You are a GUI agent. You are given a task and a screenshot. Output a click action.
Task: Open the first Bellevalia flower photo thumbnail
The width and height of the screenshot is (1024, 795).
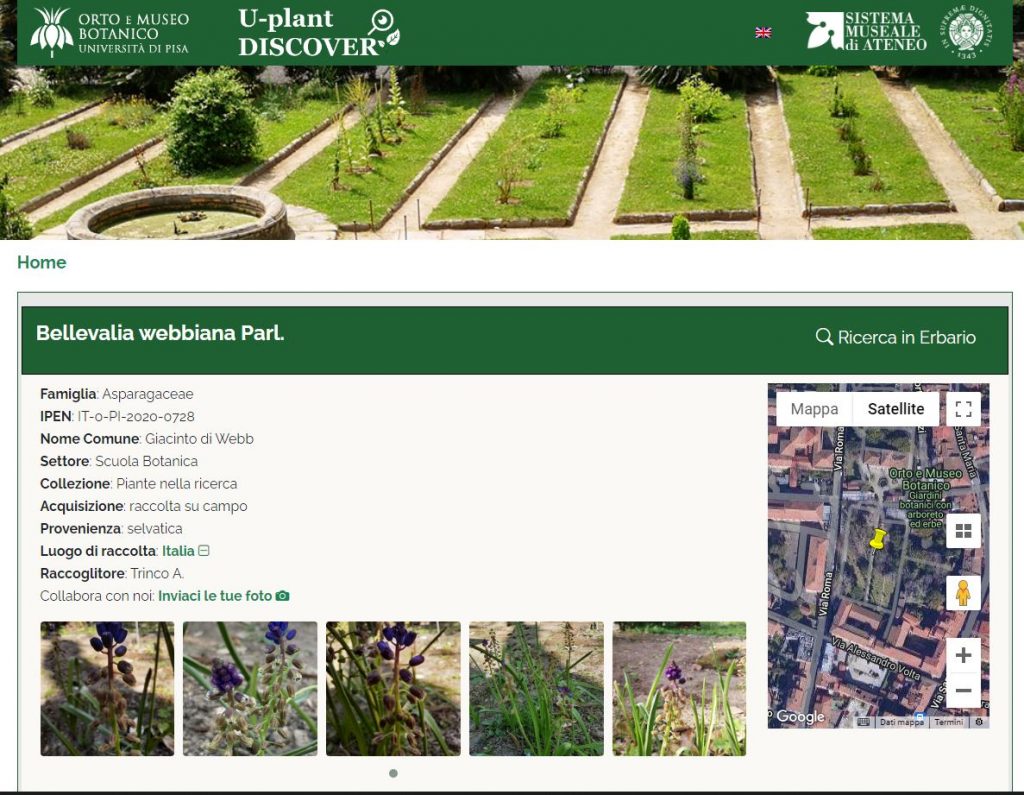pos(107,689)
